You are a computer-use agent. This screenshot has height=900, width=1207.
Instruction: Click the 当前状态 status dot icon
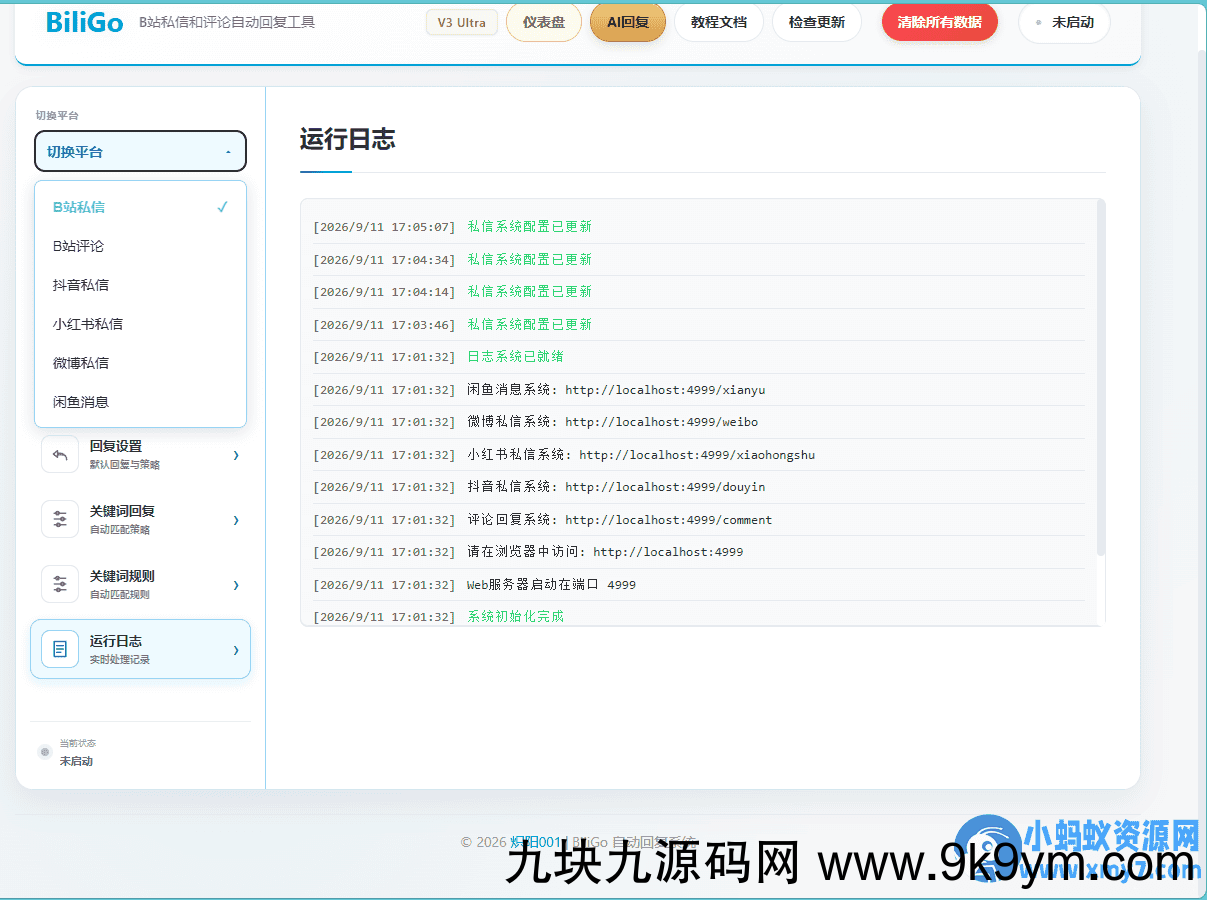(x=44, y=752)
